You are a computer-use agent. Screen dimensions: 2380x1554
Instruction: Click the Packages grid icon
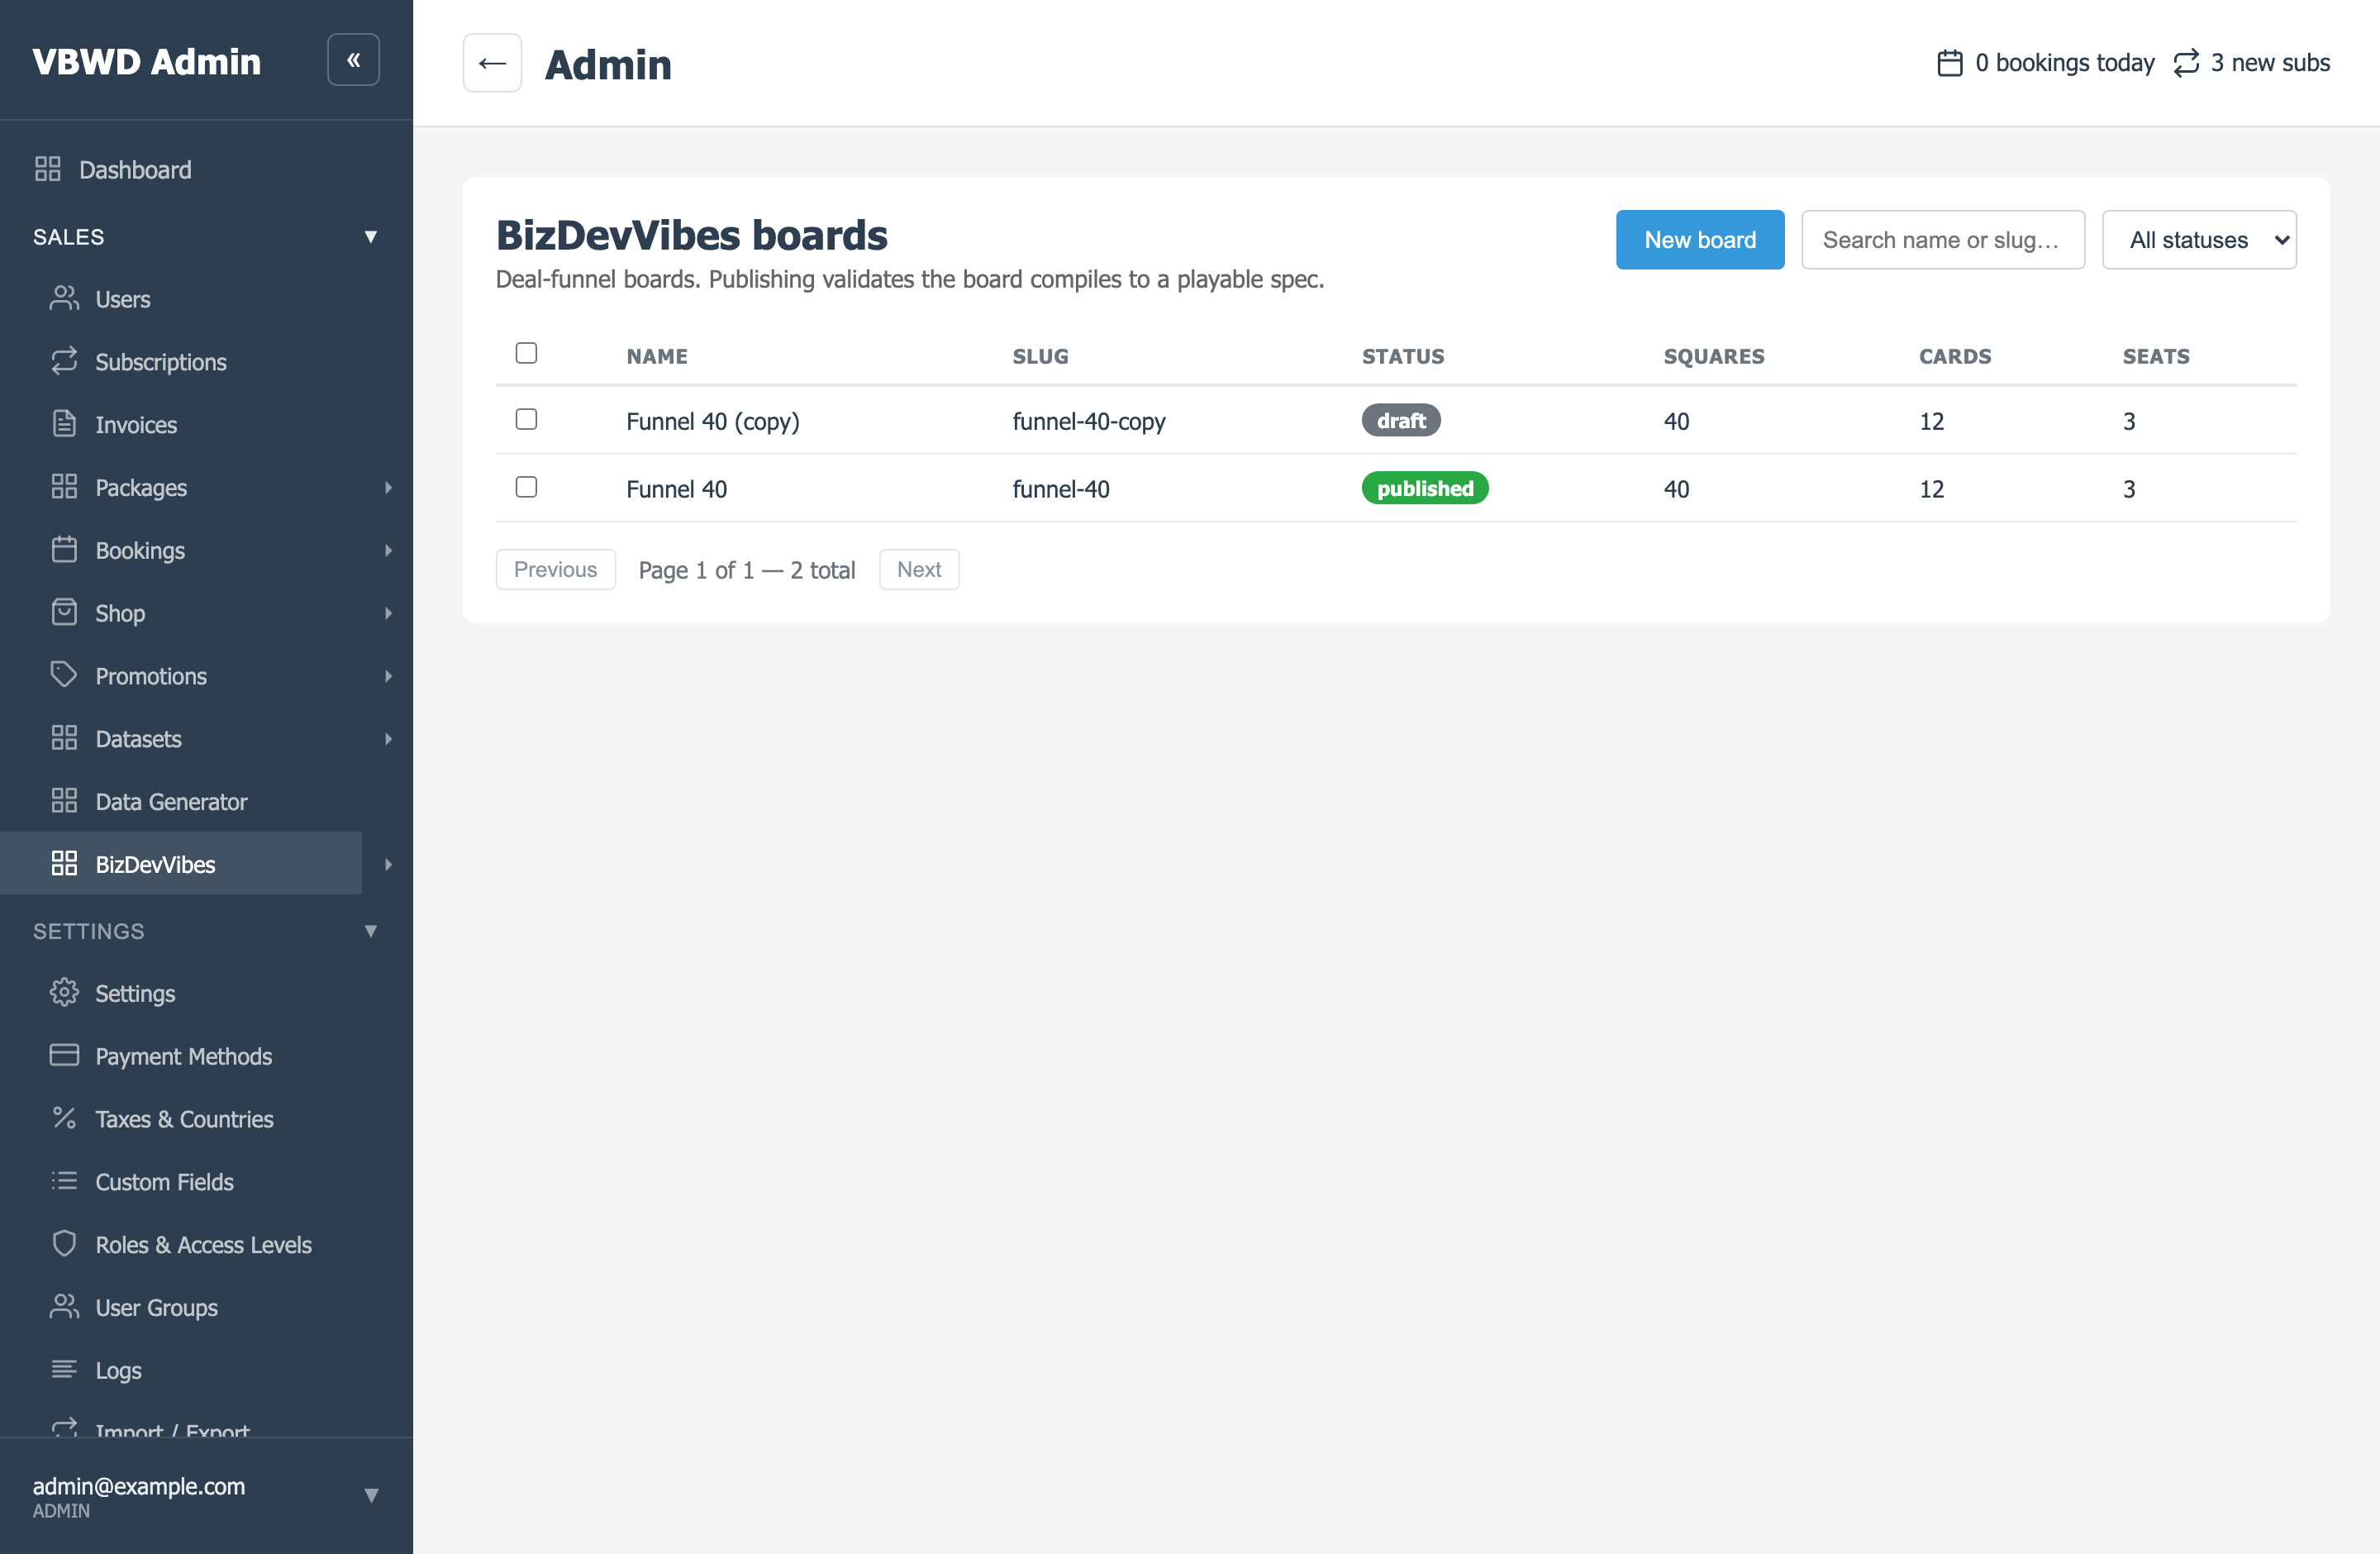pos(64,487)
